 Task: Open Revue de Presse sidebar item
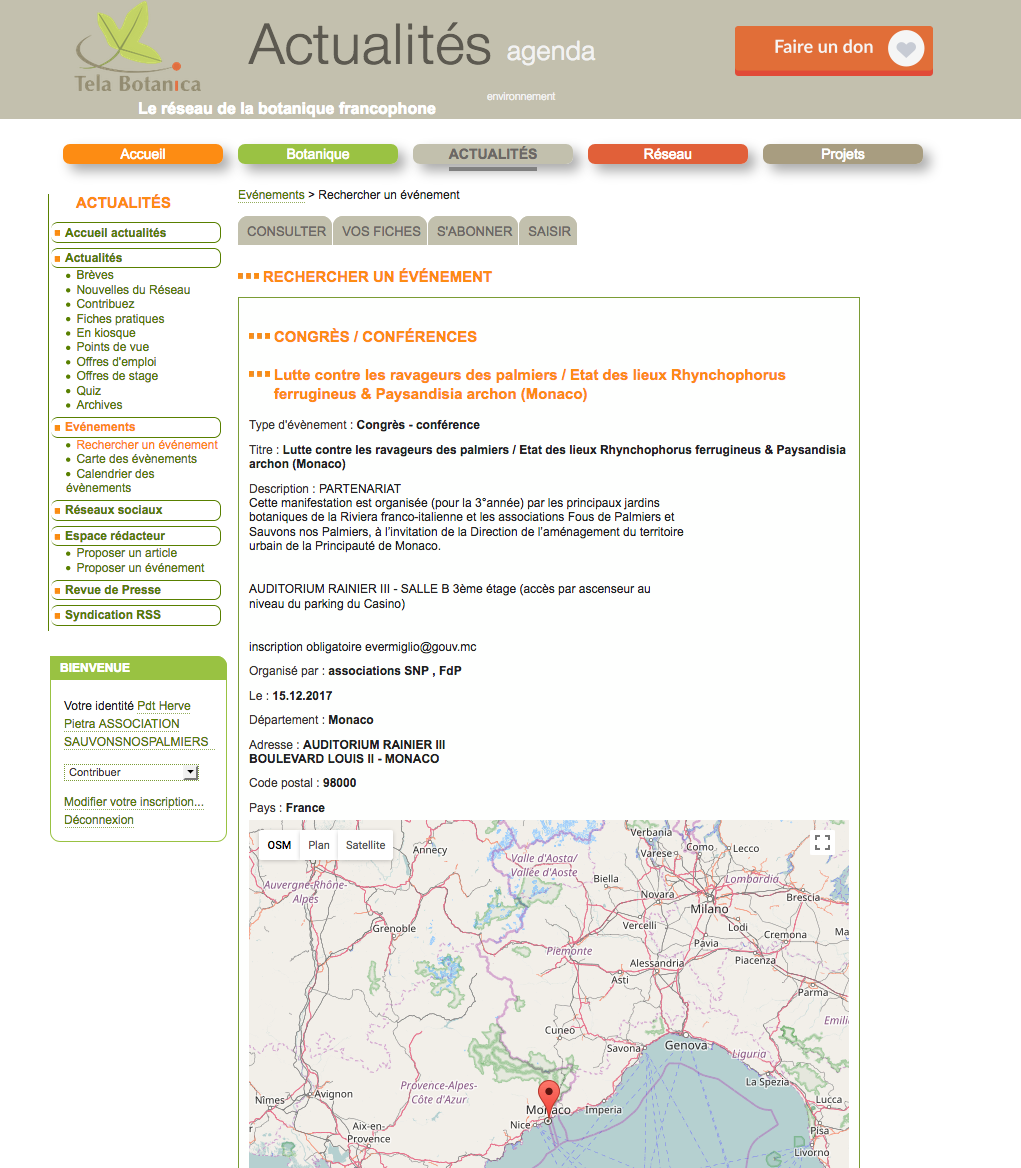click(x=136, y=590)
